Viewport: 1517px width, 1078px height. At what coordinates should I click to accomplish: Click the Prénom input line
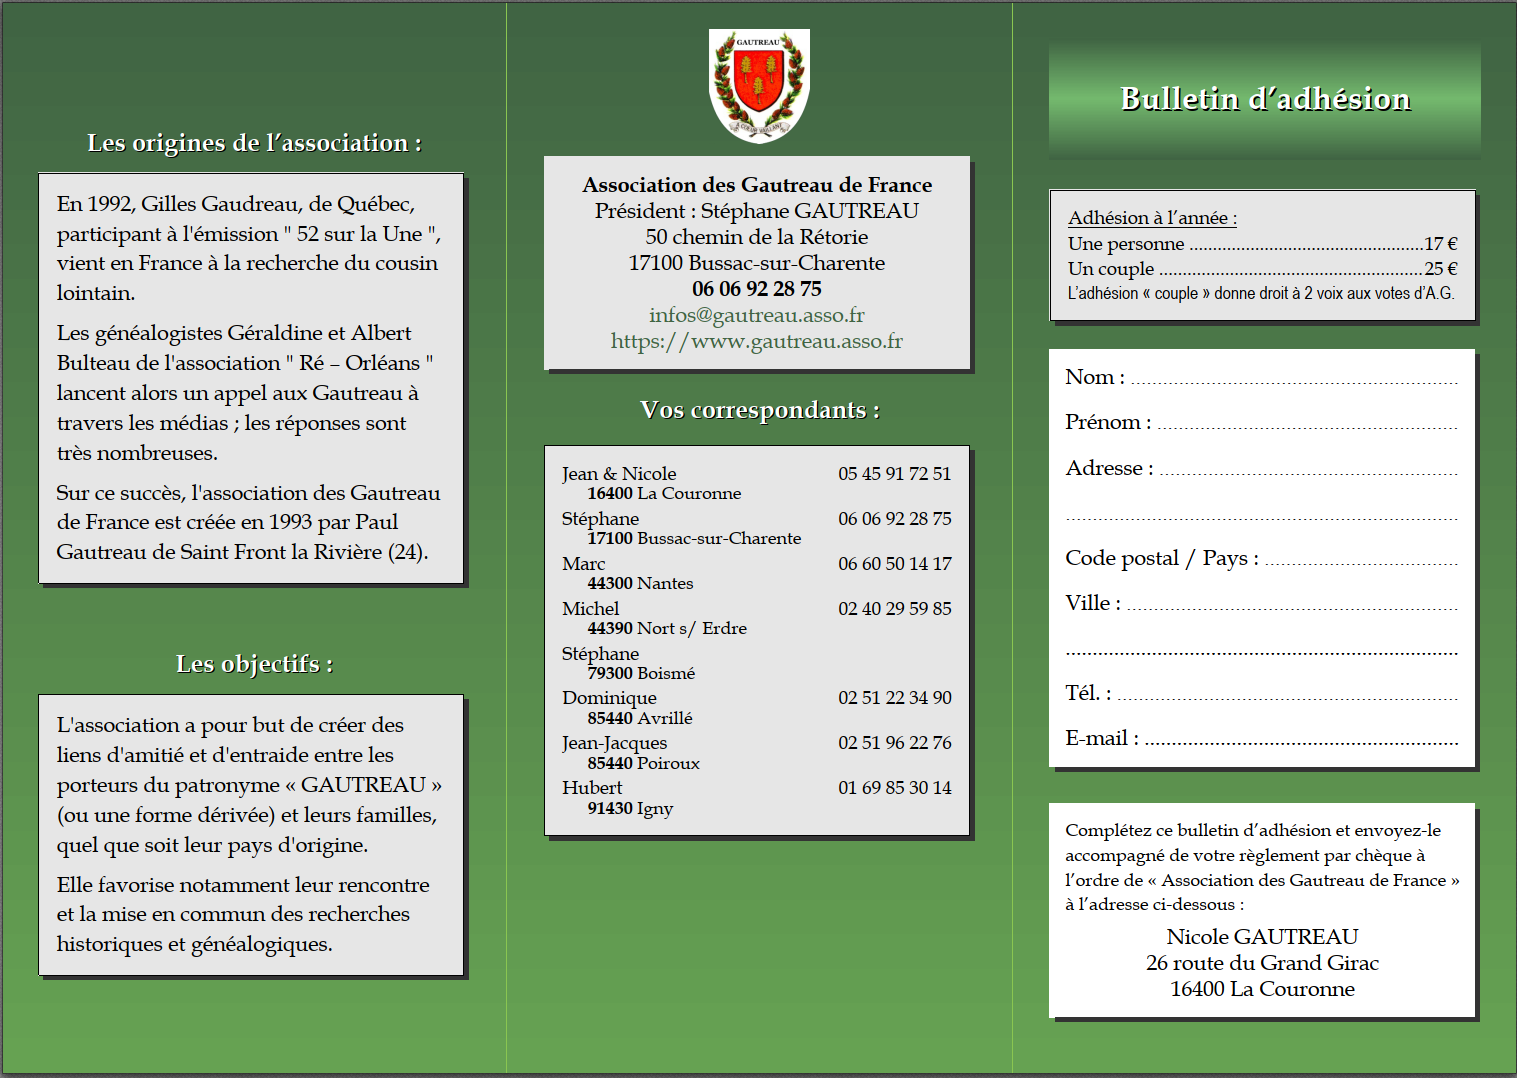click(1306, 424)
